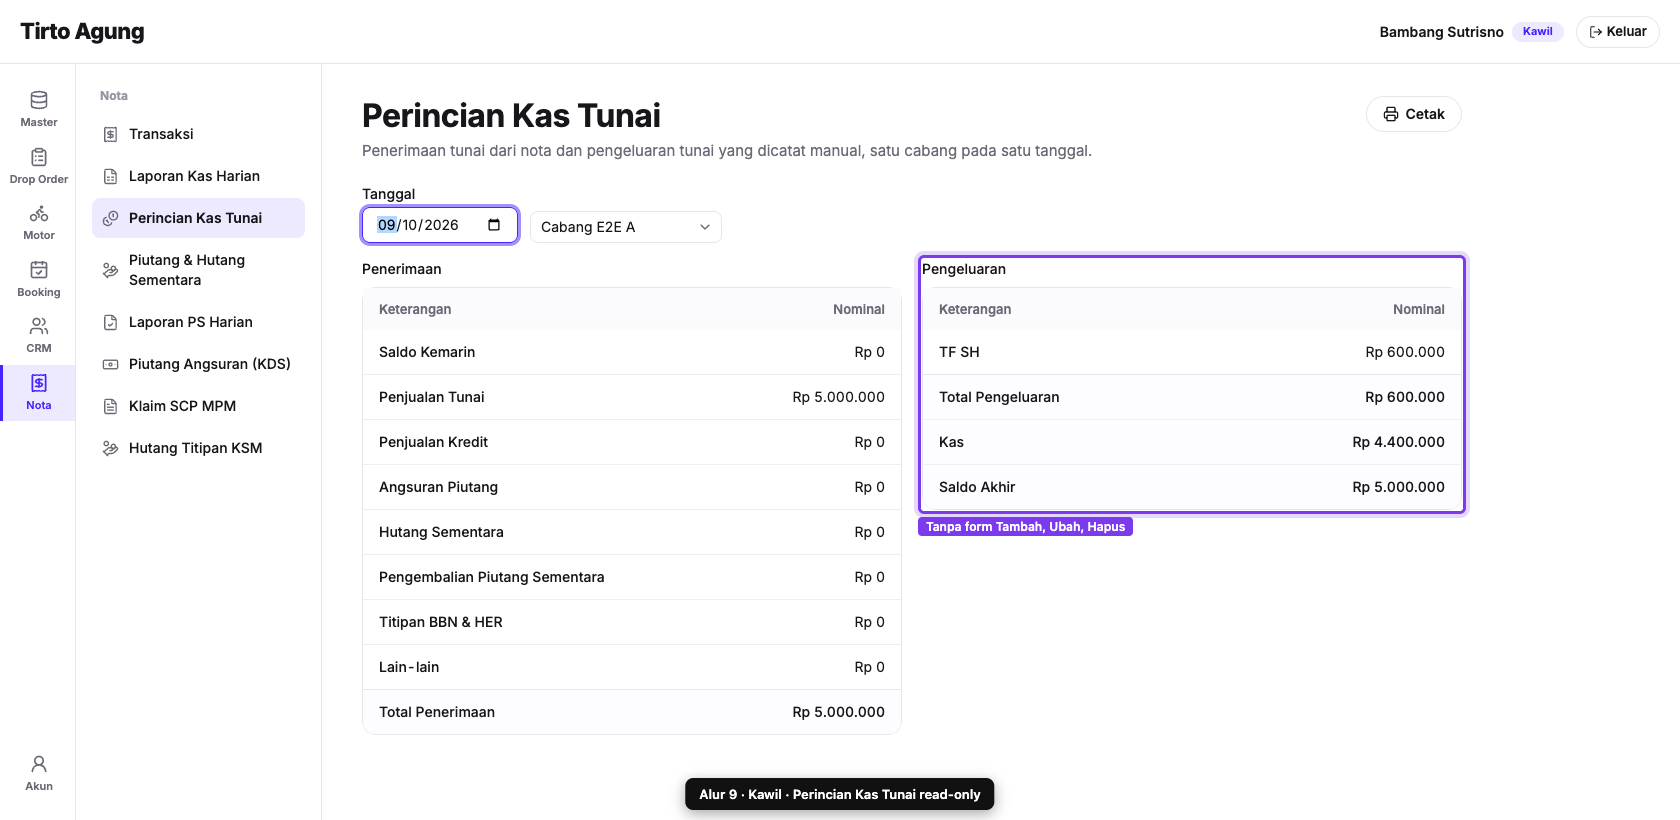Image resolution: width=1680 pixels, height=820 pixels.
Task: Click user name Bambang Sutrisno
Action: (x=1441, y=32)
